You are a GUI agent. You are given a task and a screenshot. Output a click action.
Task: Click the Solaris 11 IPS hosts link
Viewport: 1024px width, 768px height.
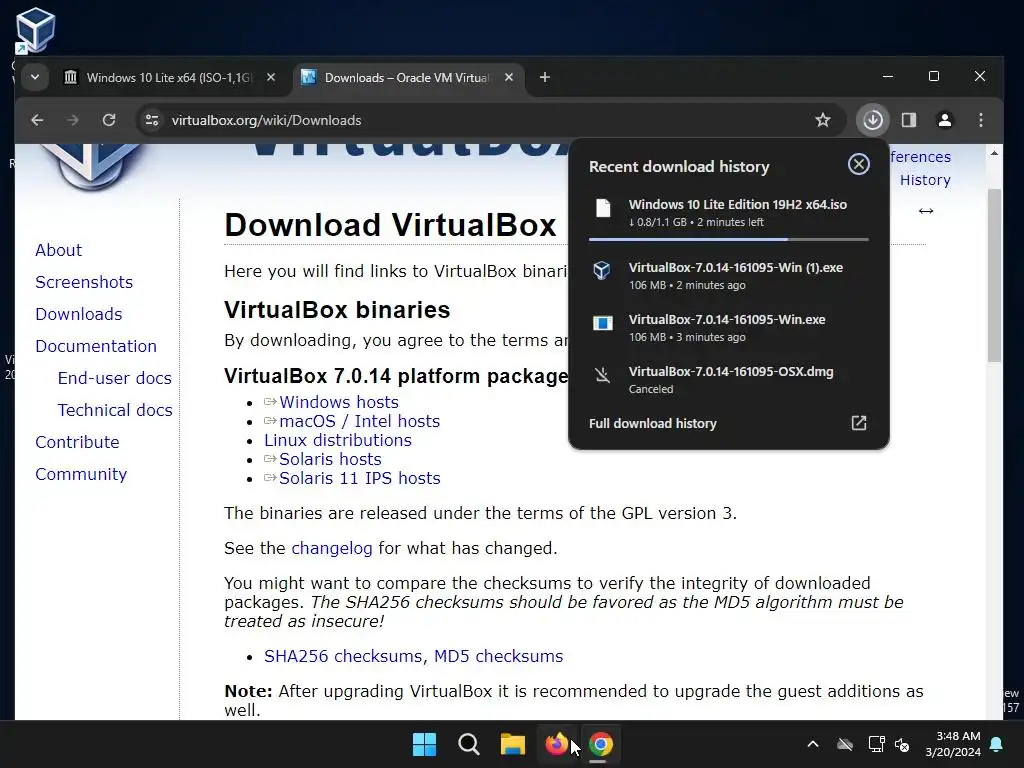point(359,478)
